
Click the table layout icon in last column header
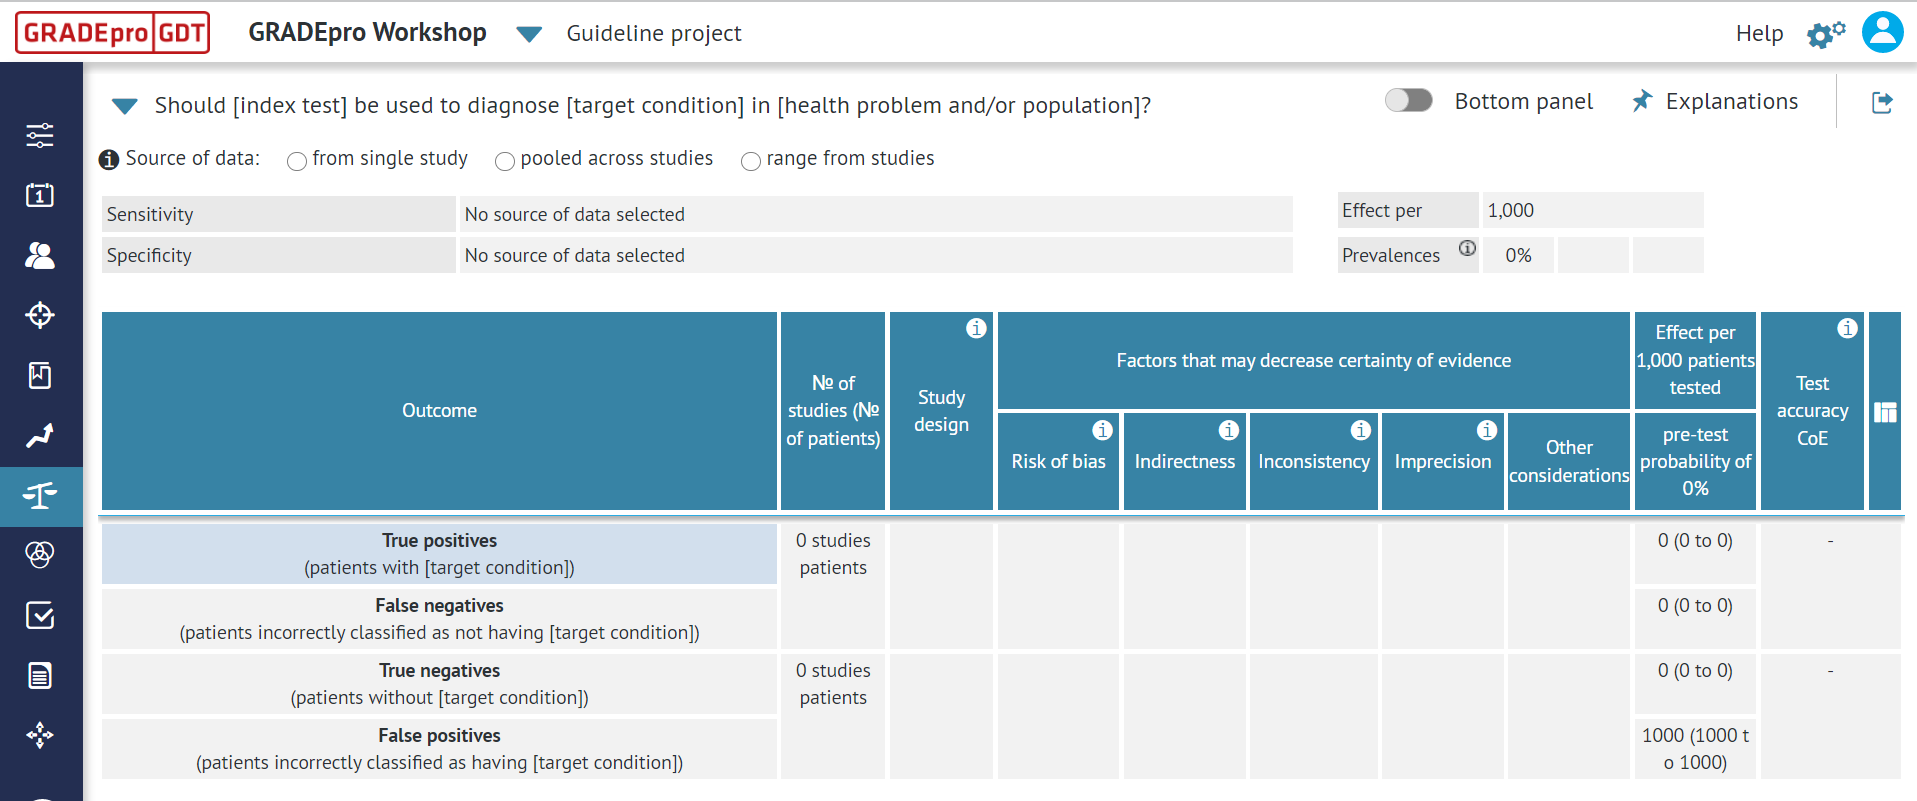pos(1886,410)
